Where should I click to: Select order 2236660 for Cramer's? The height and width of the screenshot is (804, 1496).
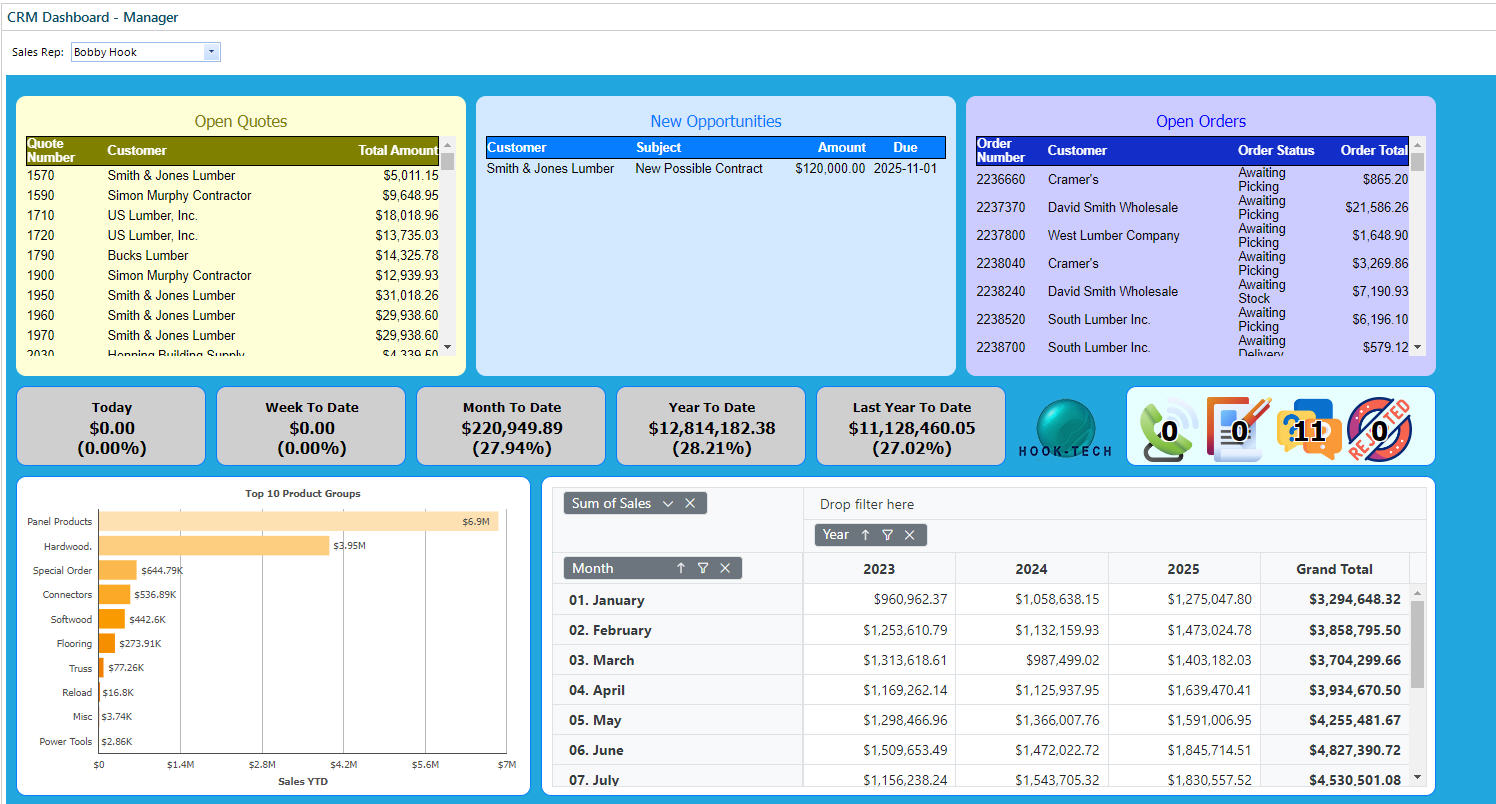[1192, 179]
